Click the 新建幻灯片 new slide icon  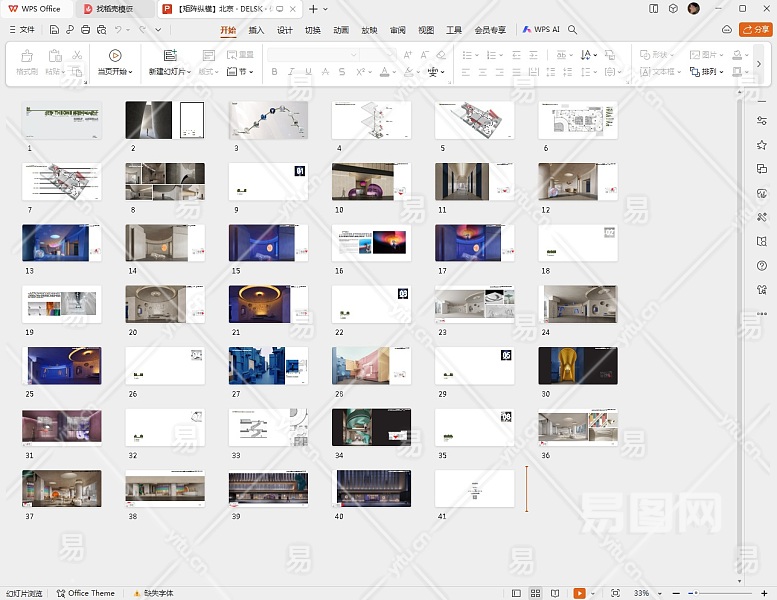point(170,56)
